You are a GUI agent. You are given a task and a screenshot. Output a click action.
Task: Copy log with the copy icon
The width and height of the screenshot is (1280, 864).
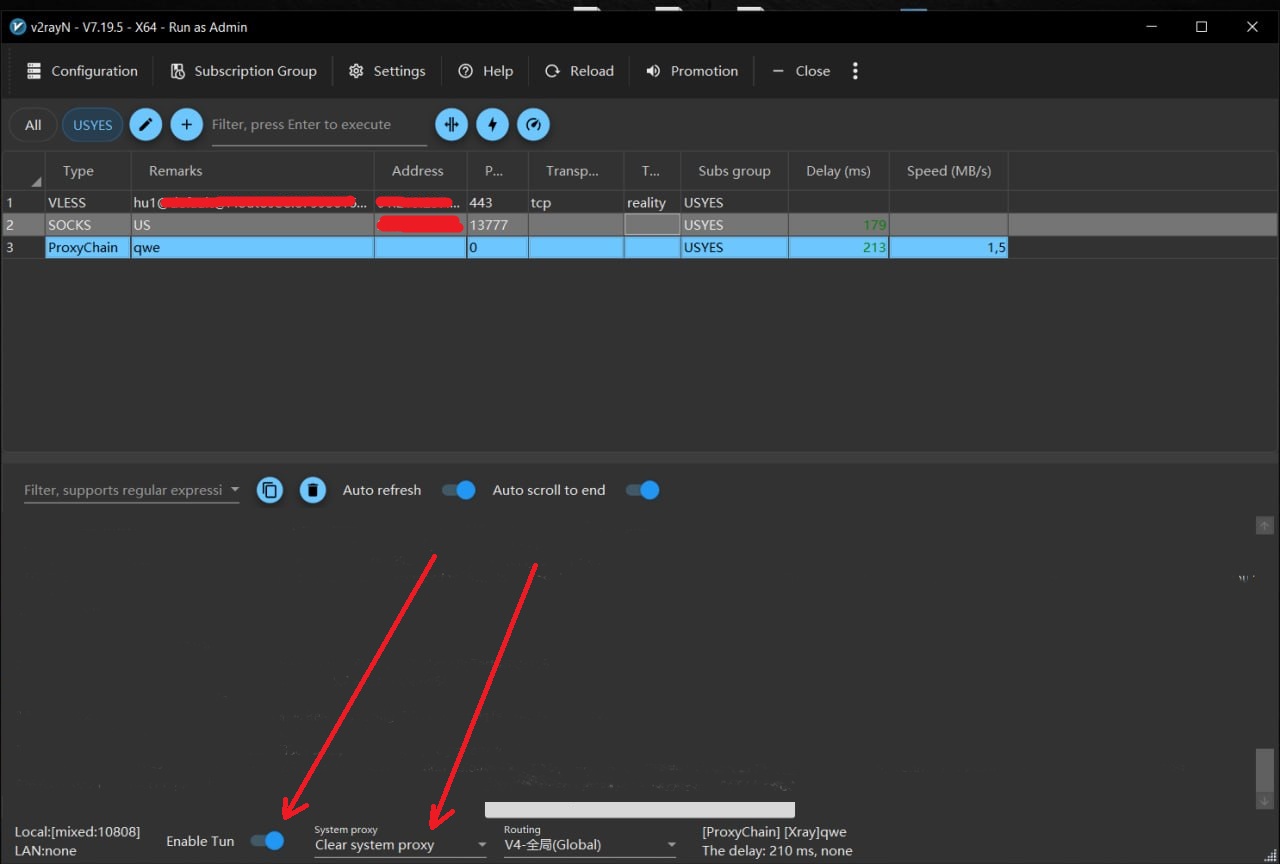pyautogui.click(x=270, y=490)
